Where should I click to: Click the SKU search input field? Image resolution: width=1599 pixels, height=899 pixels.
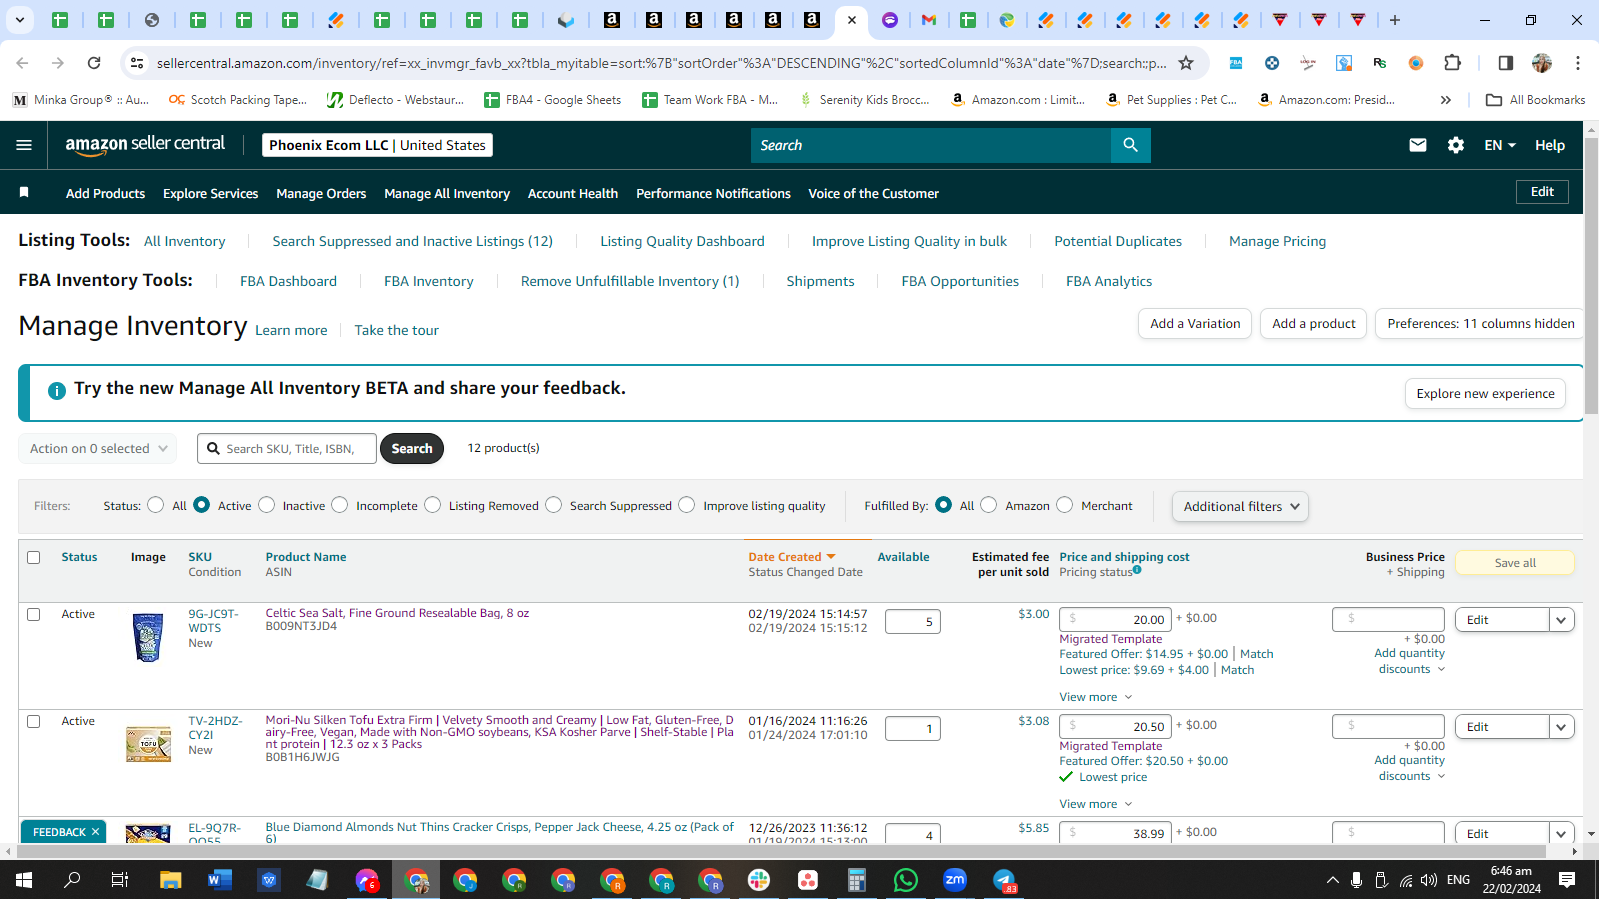coord(287,449)
